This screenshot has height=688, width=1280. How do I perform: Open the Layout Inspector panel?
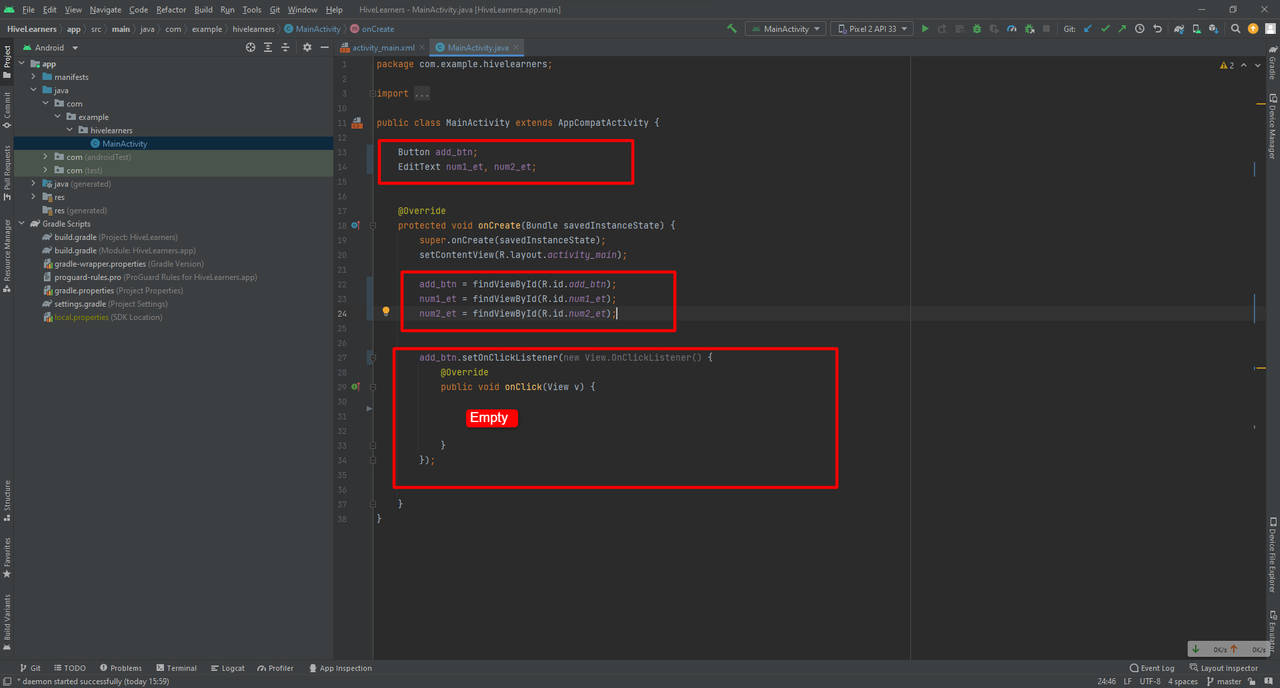(x=1224, y=668)
